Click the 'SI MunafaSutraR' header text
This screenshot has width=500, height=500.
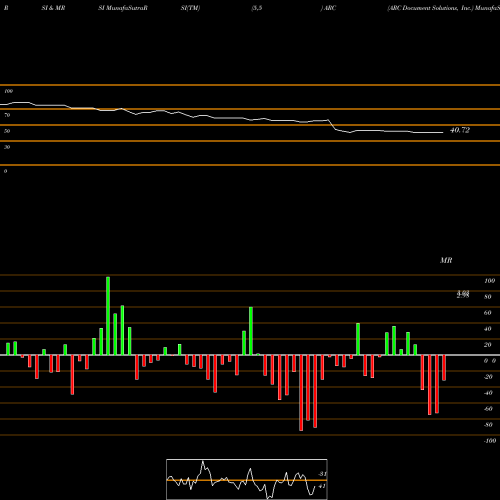click(x=123, y=8)
